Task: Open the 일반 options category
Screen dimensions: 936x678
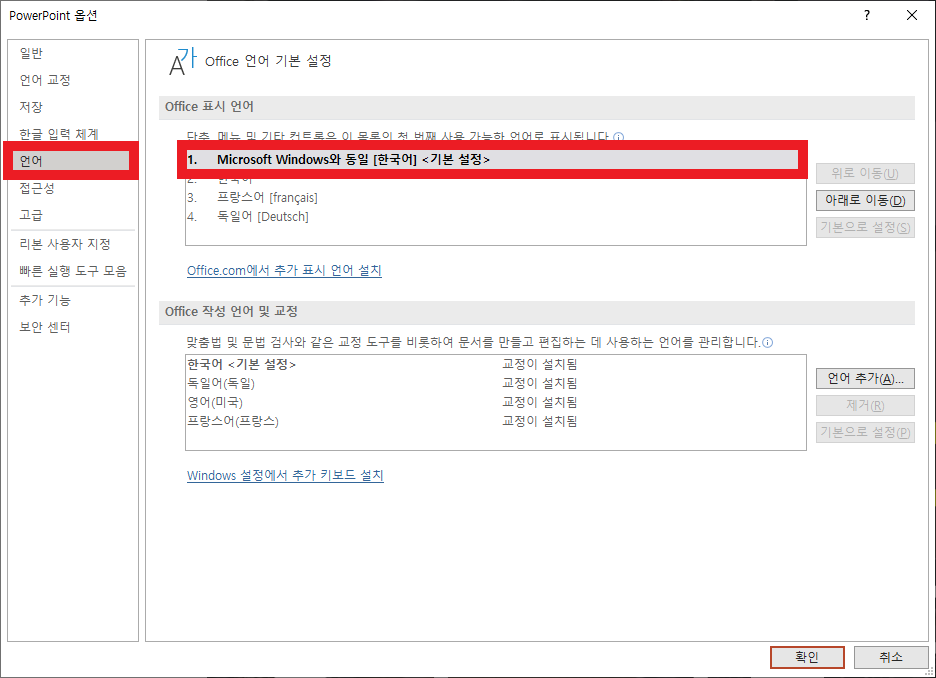Action: [x=31, y=53]
